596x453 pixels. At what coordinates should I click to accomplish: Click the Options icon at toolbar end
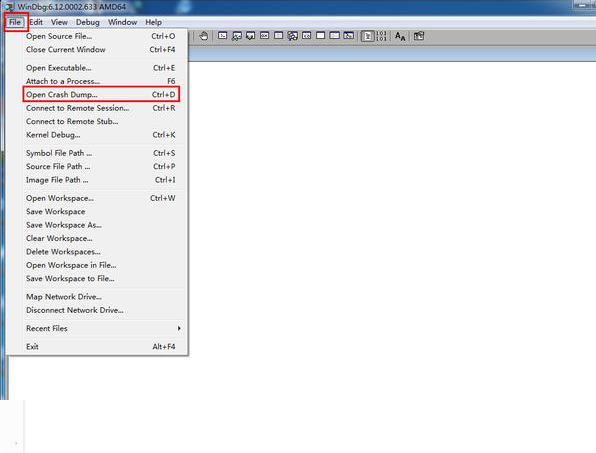tap(419, 36)
